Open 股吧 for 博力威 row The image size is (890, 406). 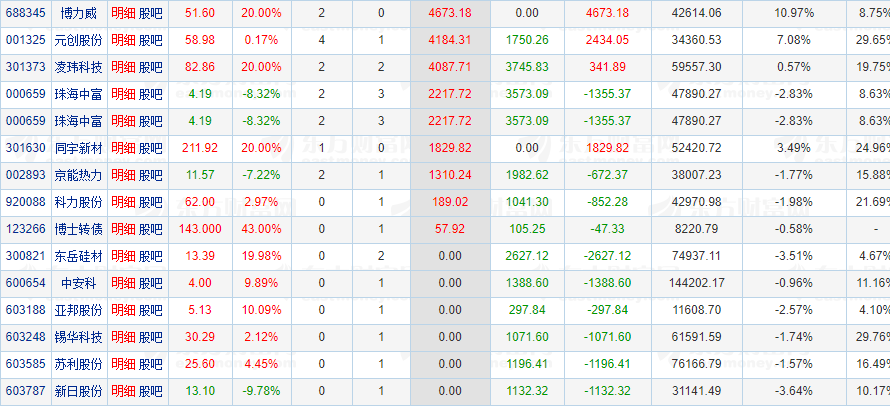pyautogui.click(x=150, y=12)
